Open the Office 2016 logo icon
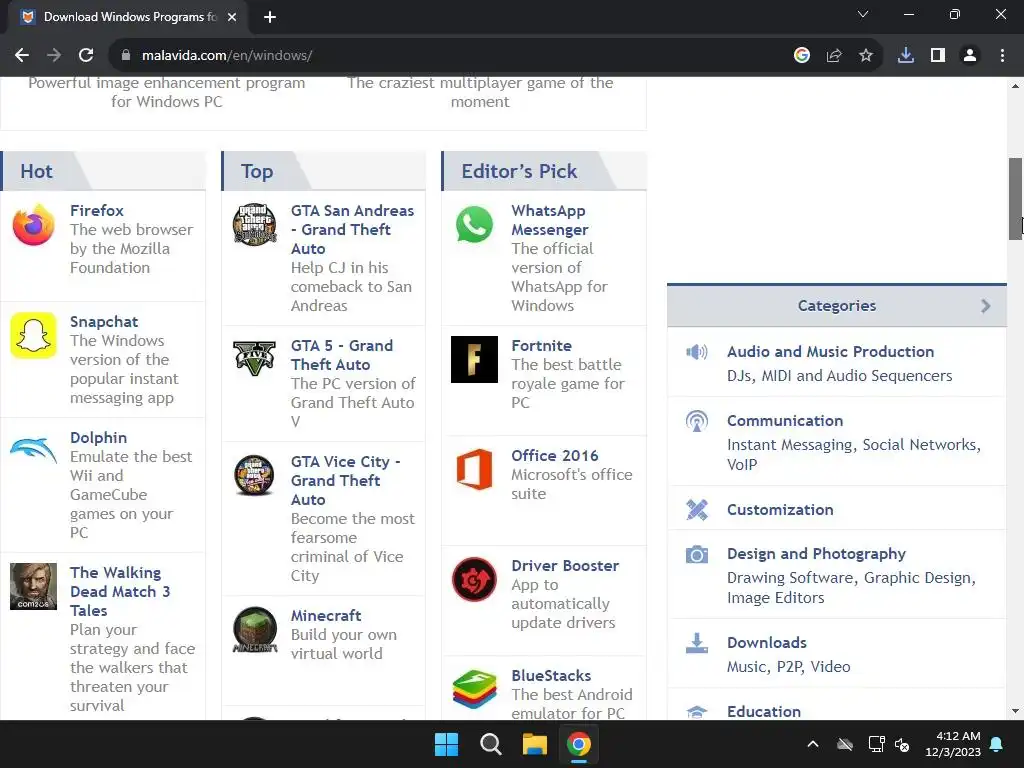 475,469
